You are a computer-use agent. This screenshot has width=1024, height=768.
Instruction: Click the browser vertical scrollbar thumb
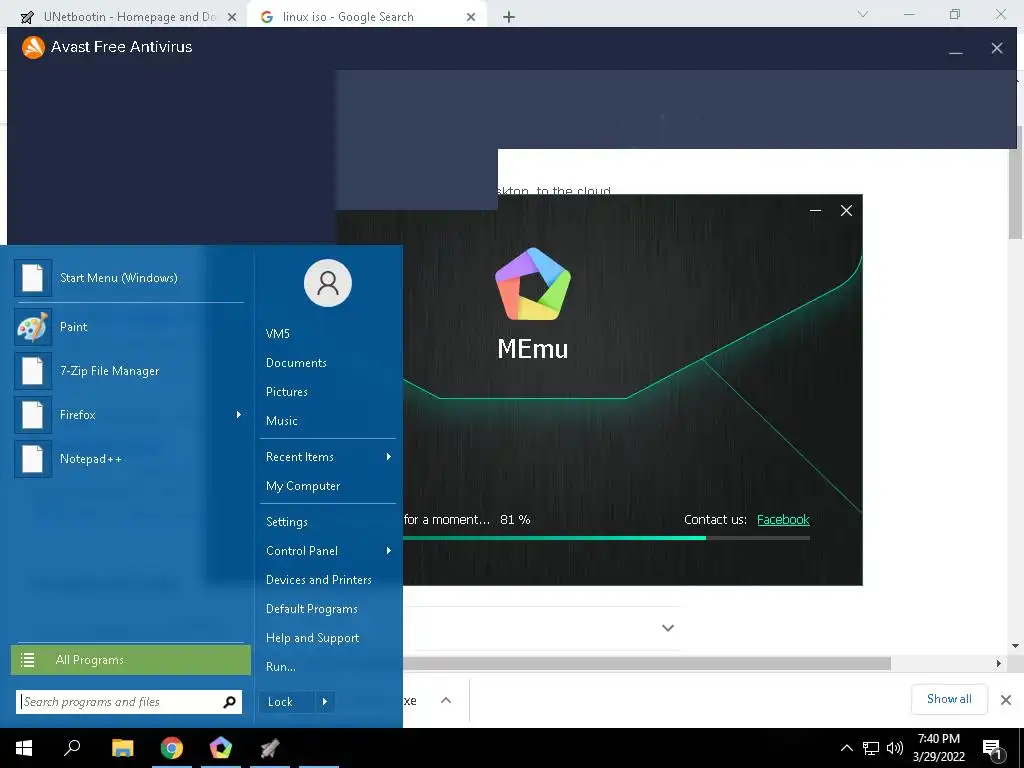click(1015, 183)
